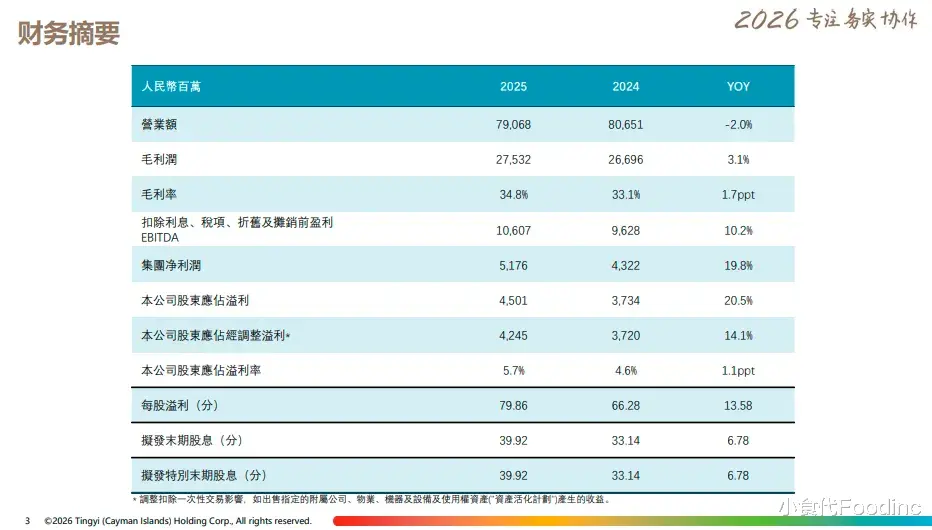Click 33.14 in 擬發特別末期股息 row

click(x=626, y=476)
